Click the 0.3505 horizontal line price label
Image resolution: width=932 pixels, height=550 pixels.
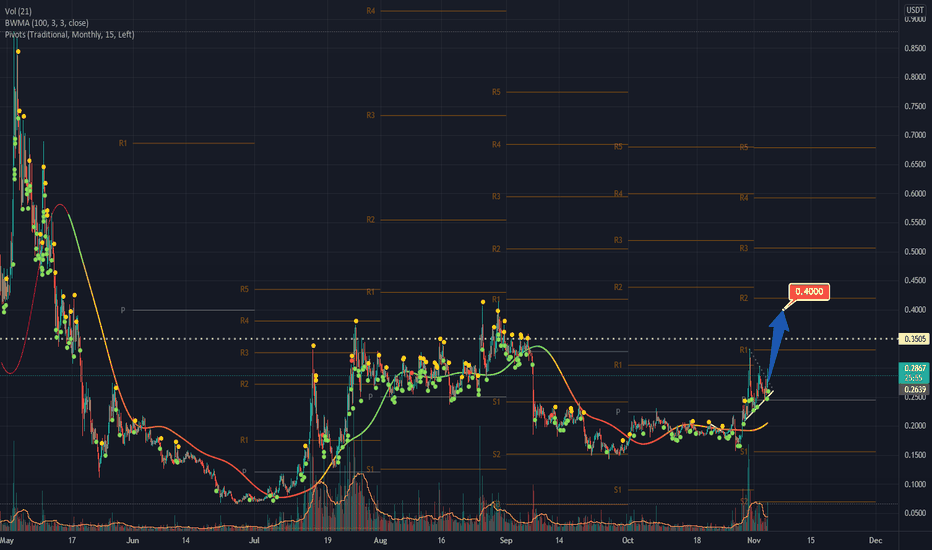click(915, 339)
